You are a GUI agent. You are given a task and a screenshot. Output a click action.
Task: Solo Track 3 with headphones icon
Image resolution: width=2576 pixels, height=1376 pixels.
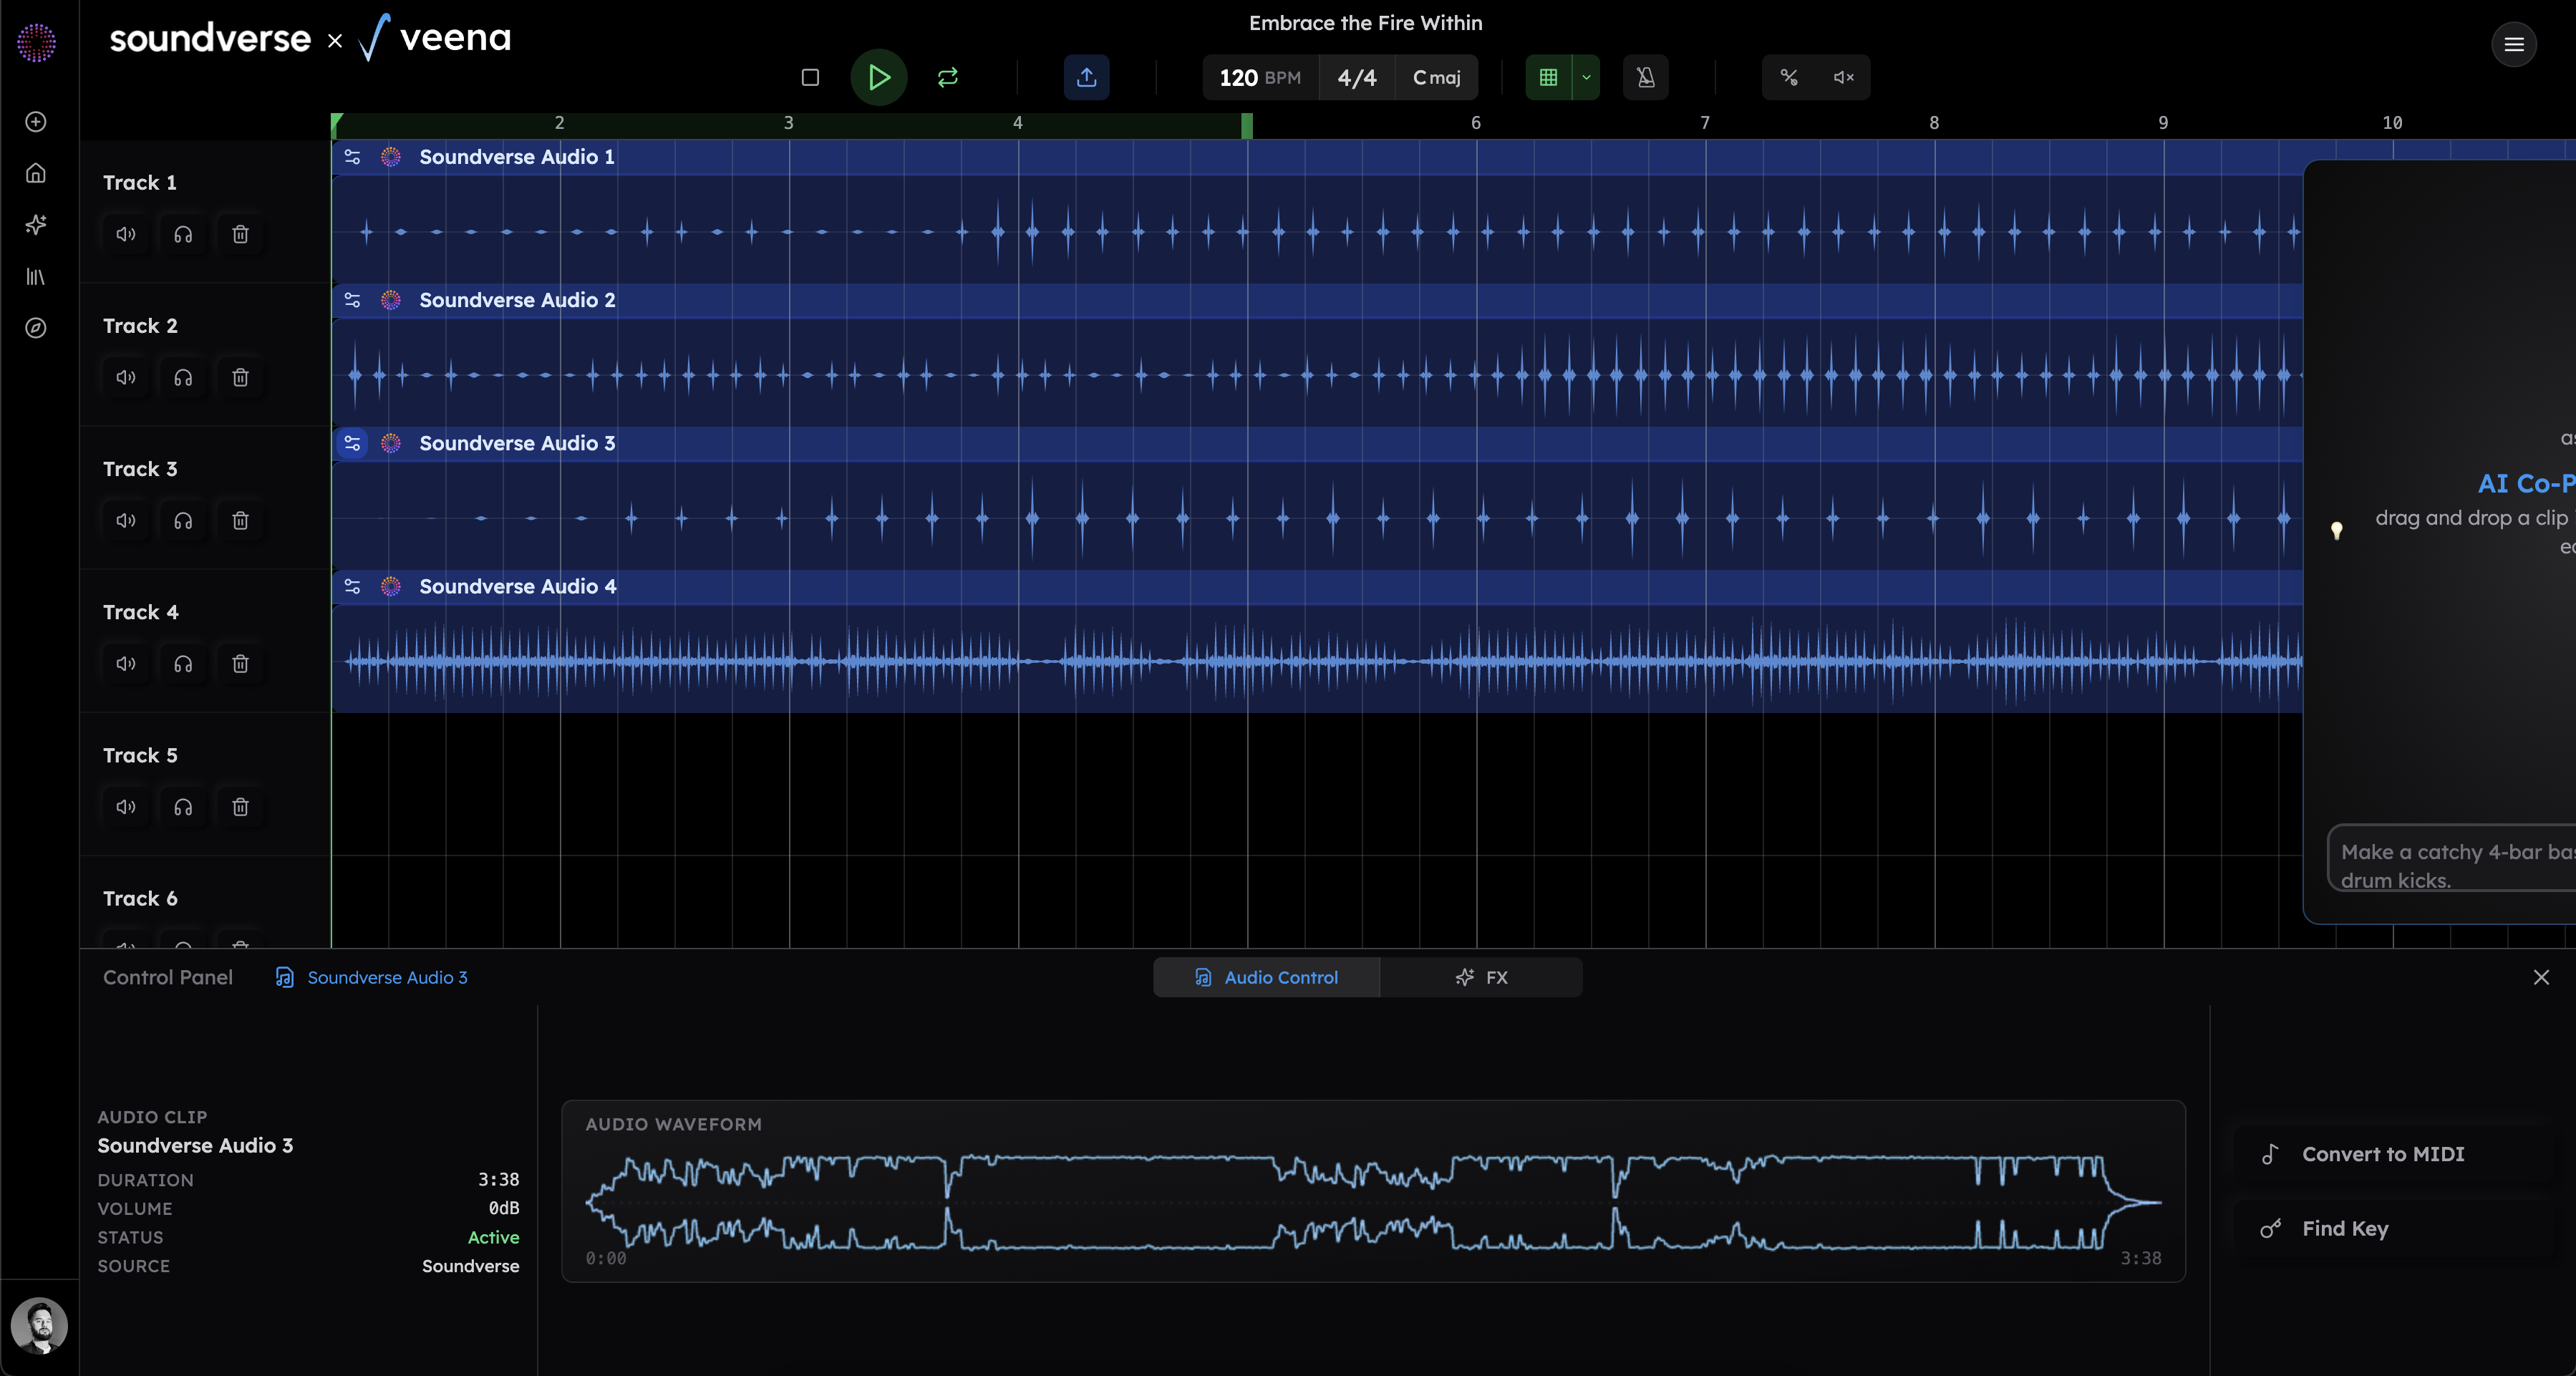[x=183, y=520]
